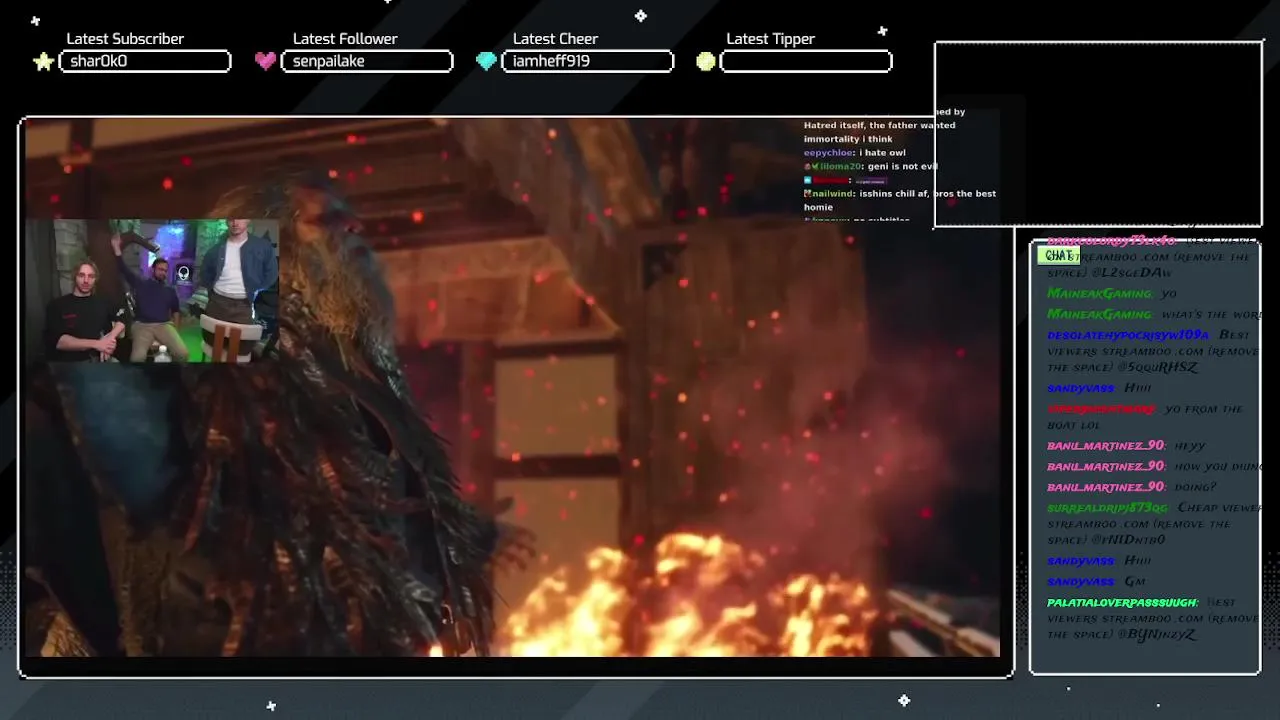This screenshot has height=720, width=1280.
Task: Click the yellow star Latest Subscriber icon
Action: 43,62
